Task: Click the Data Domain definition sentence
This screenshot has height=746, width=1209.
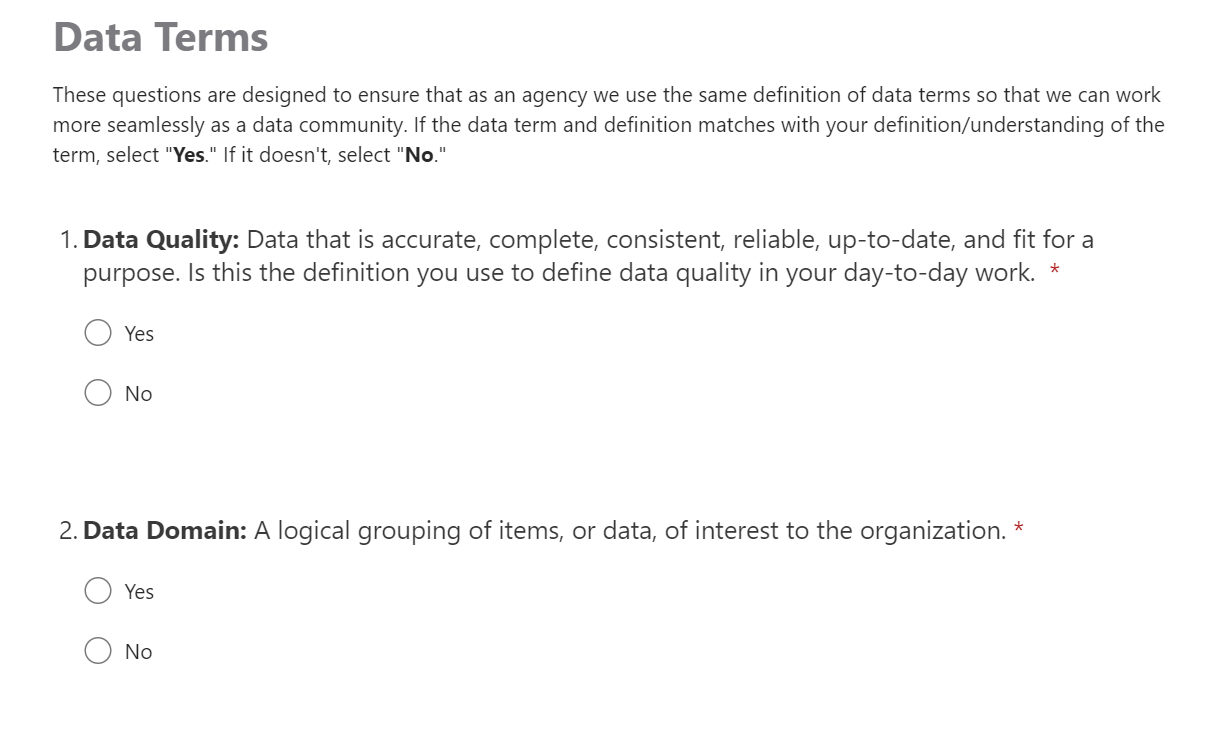Action: click(x=630, y=530)
